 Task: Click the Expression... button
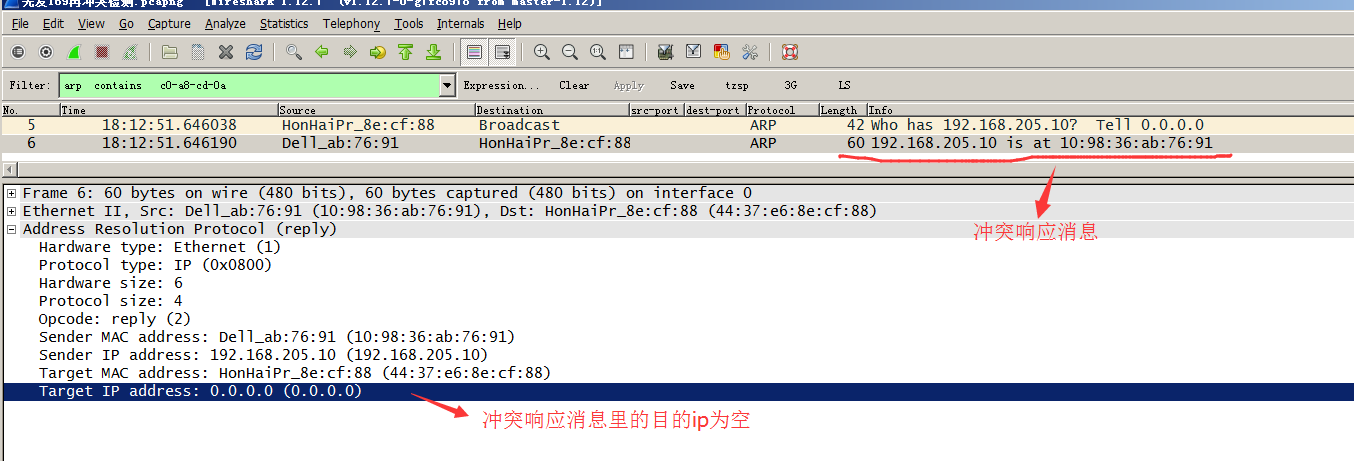tap(501, 86)
